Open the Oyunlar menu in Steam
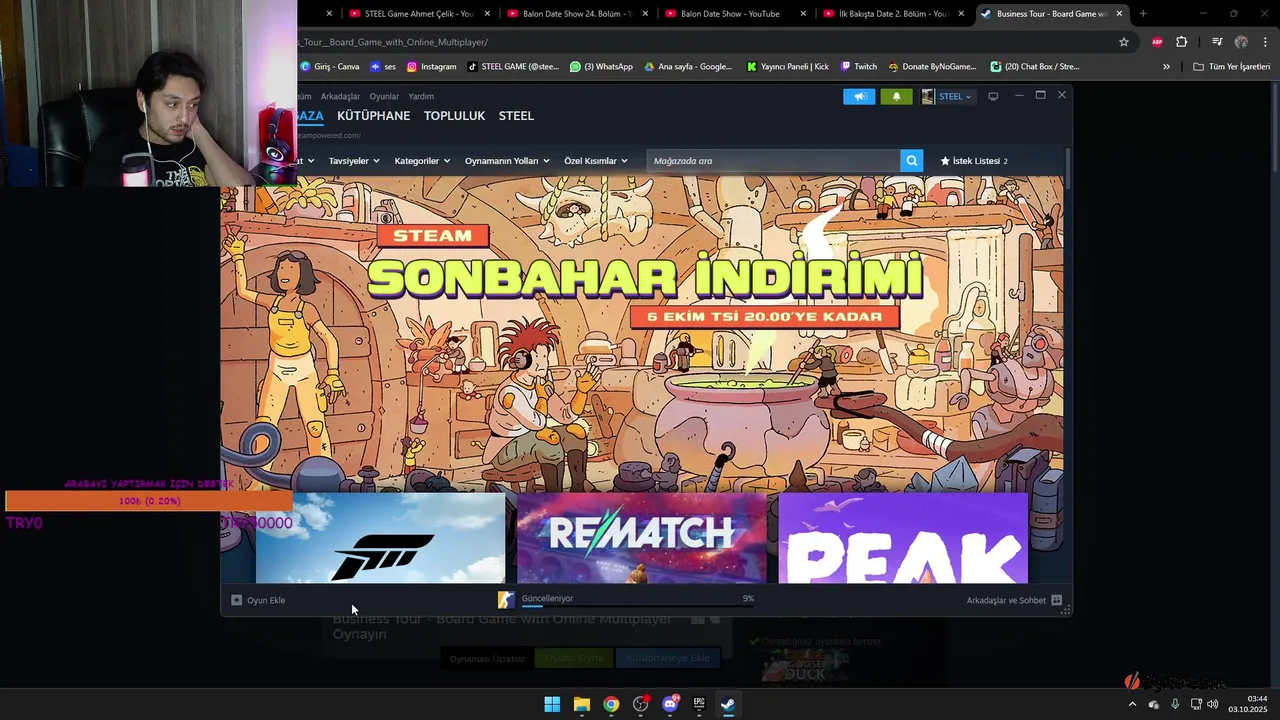This screenshot has height=720, width=1280. click(384, 97)
